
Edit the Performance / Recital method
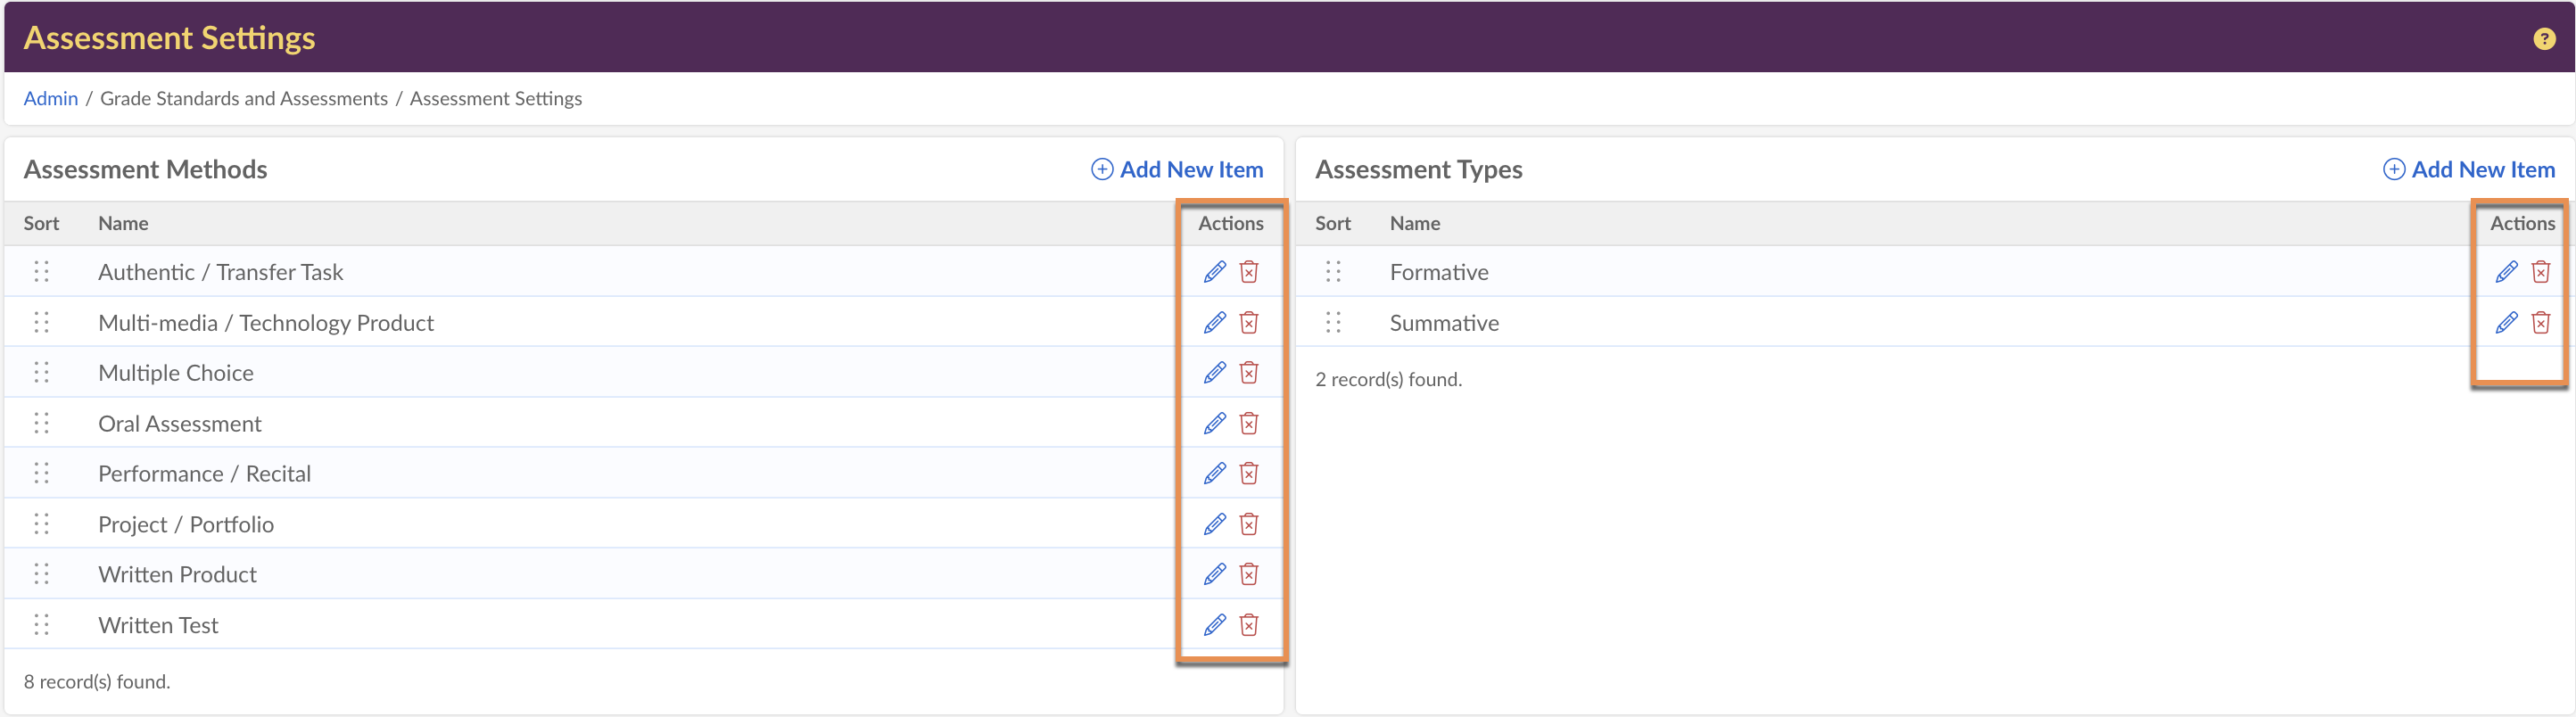tap(1214, 474)
